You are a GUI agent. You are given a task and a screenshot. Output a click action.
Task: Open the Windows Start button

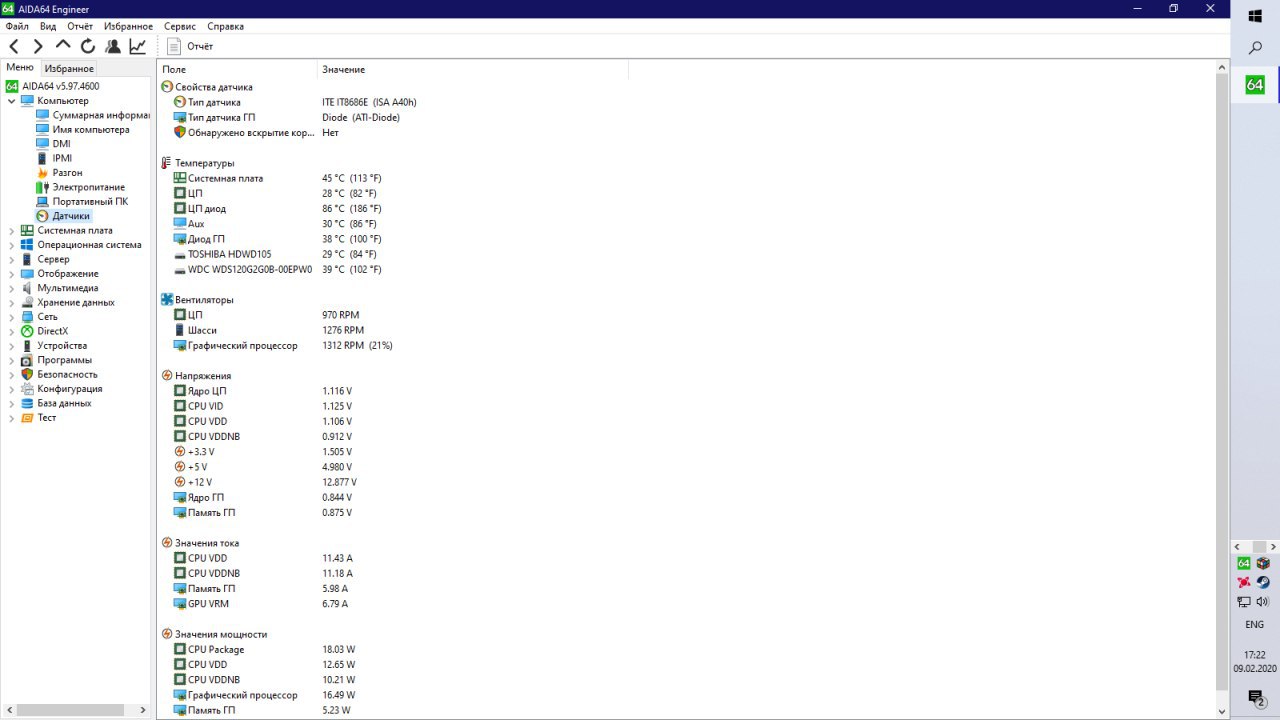pyautogui.click(x=1255, y=15)
